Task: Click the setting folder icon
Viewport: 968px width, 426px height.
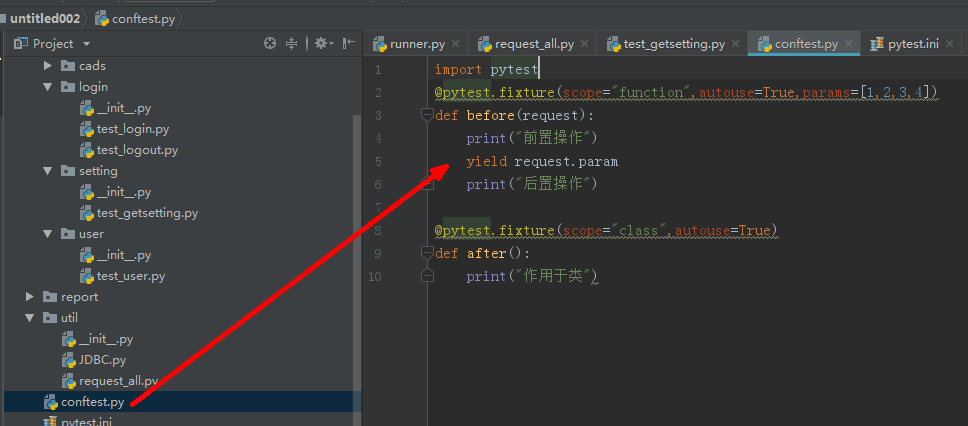Action: (x=68, y=171)
